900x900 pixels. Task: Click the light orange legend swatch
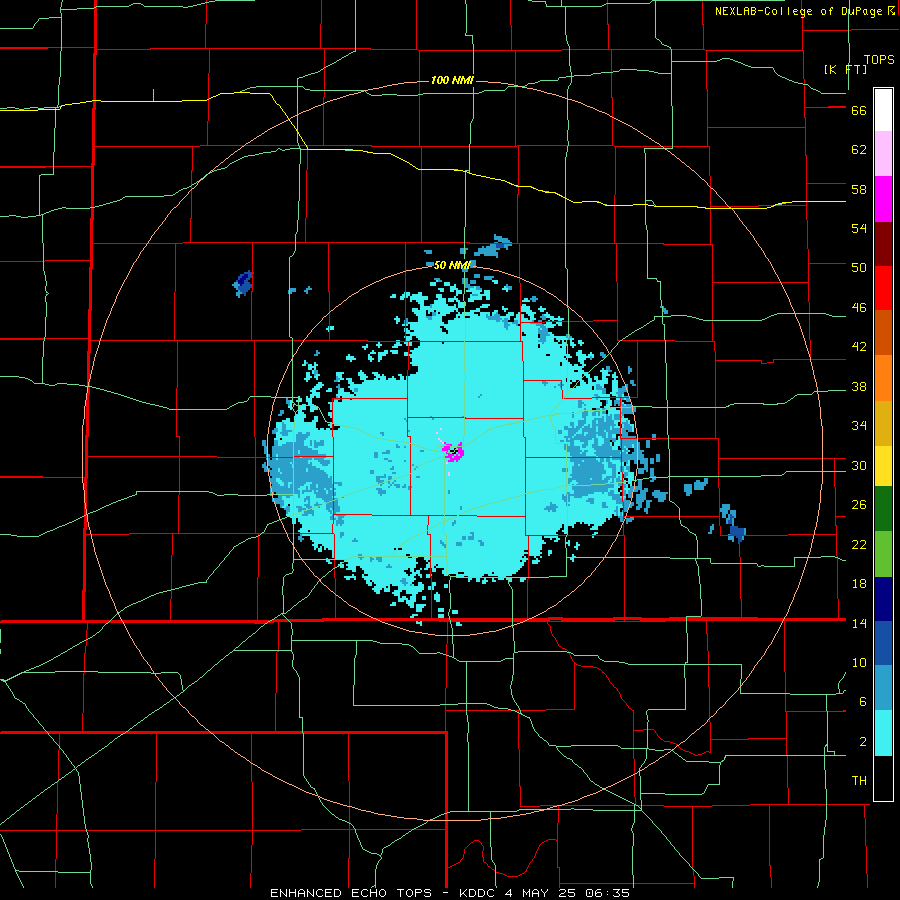[883, 378]
